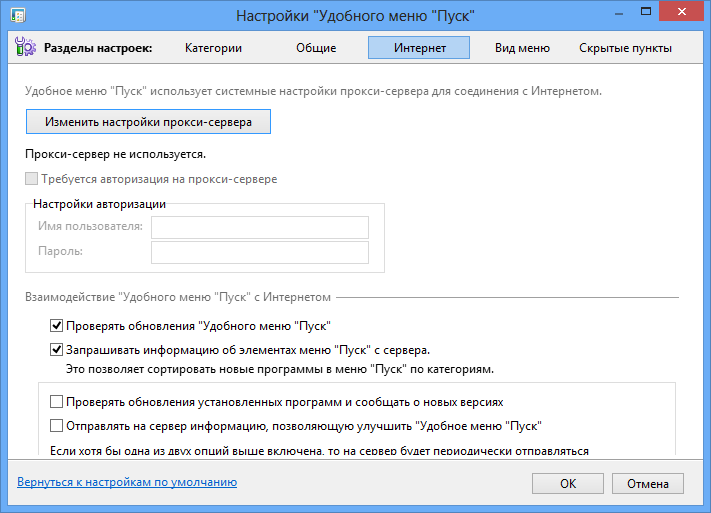The width and height of the screenshot is (711, 513).
Task: Open the Скрытые пункты tab
Action: click(x=625, y=47)
